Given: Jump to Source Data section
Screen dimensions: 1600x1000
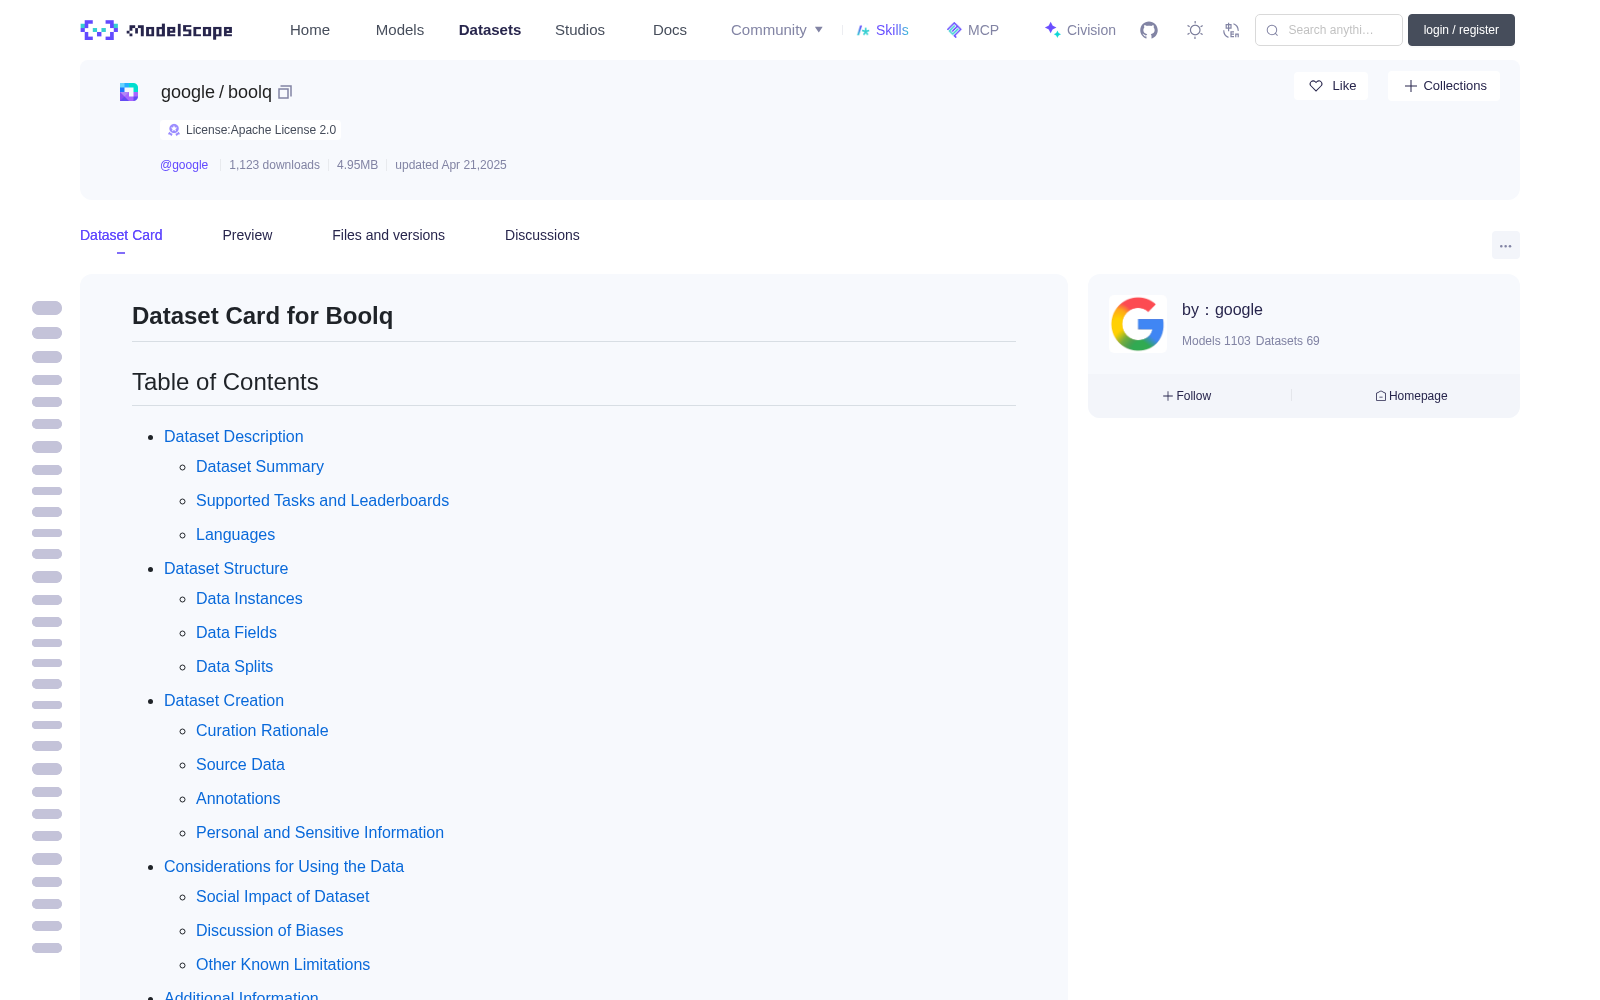Looking at the screenshot, I should tap(240, 764).
